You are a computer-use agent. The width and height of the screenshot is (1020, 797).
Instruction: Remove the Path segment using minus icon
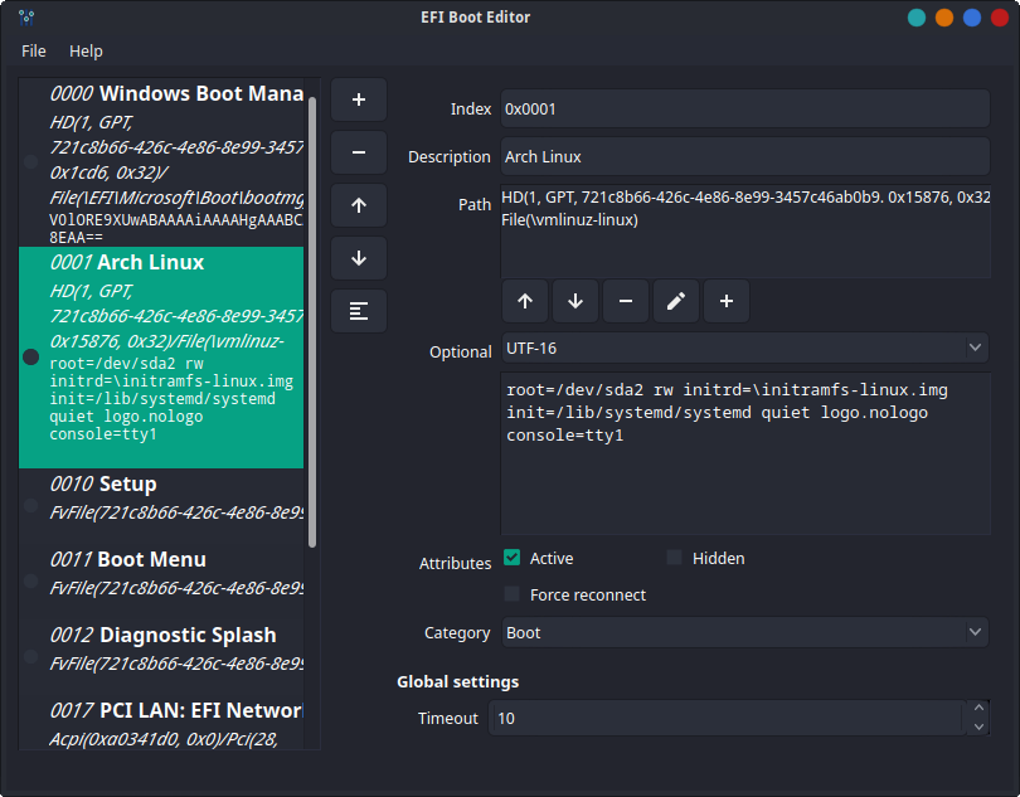pos(625,301)
